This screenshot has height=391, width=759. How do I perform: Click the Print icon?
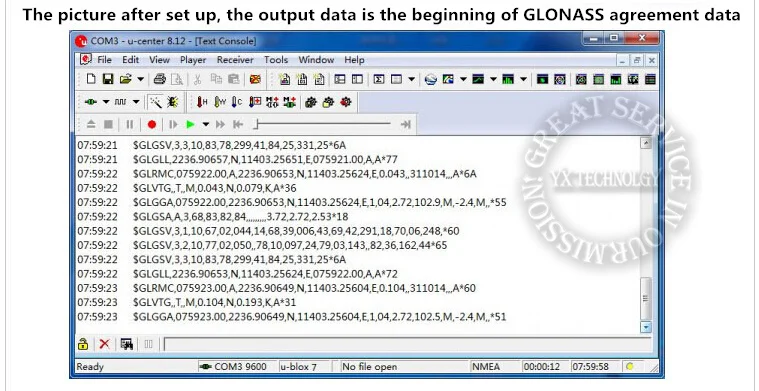tap(160, 79)
